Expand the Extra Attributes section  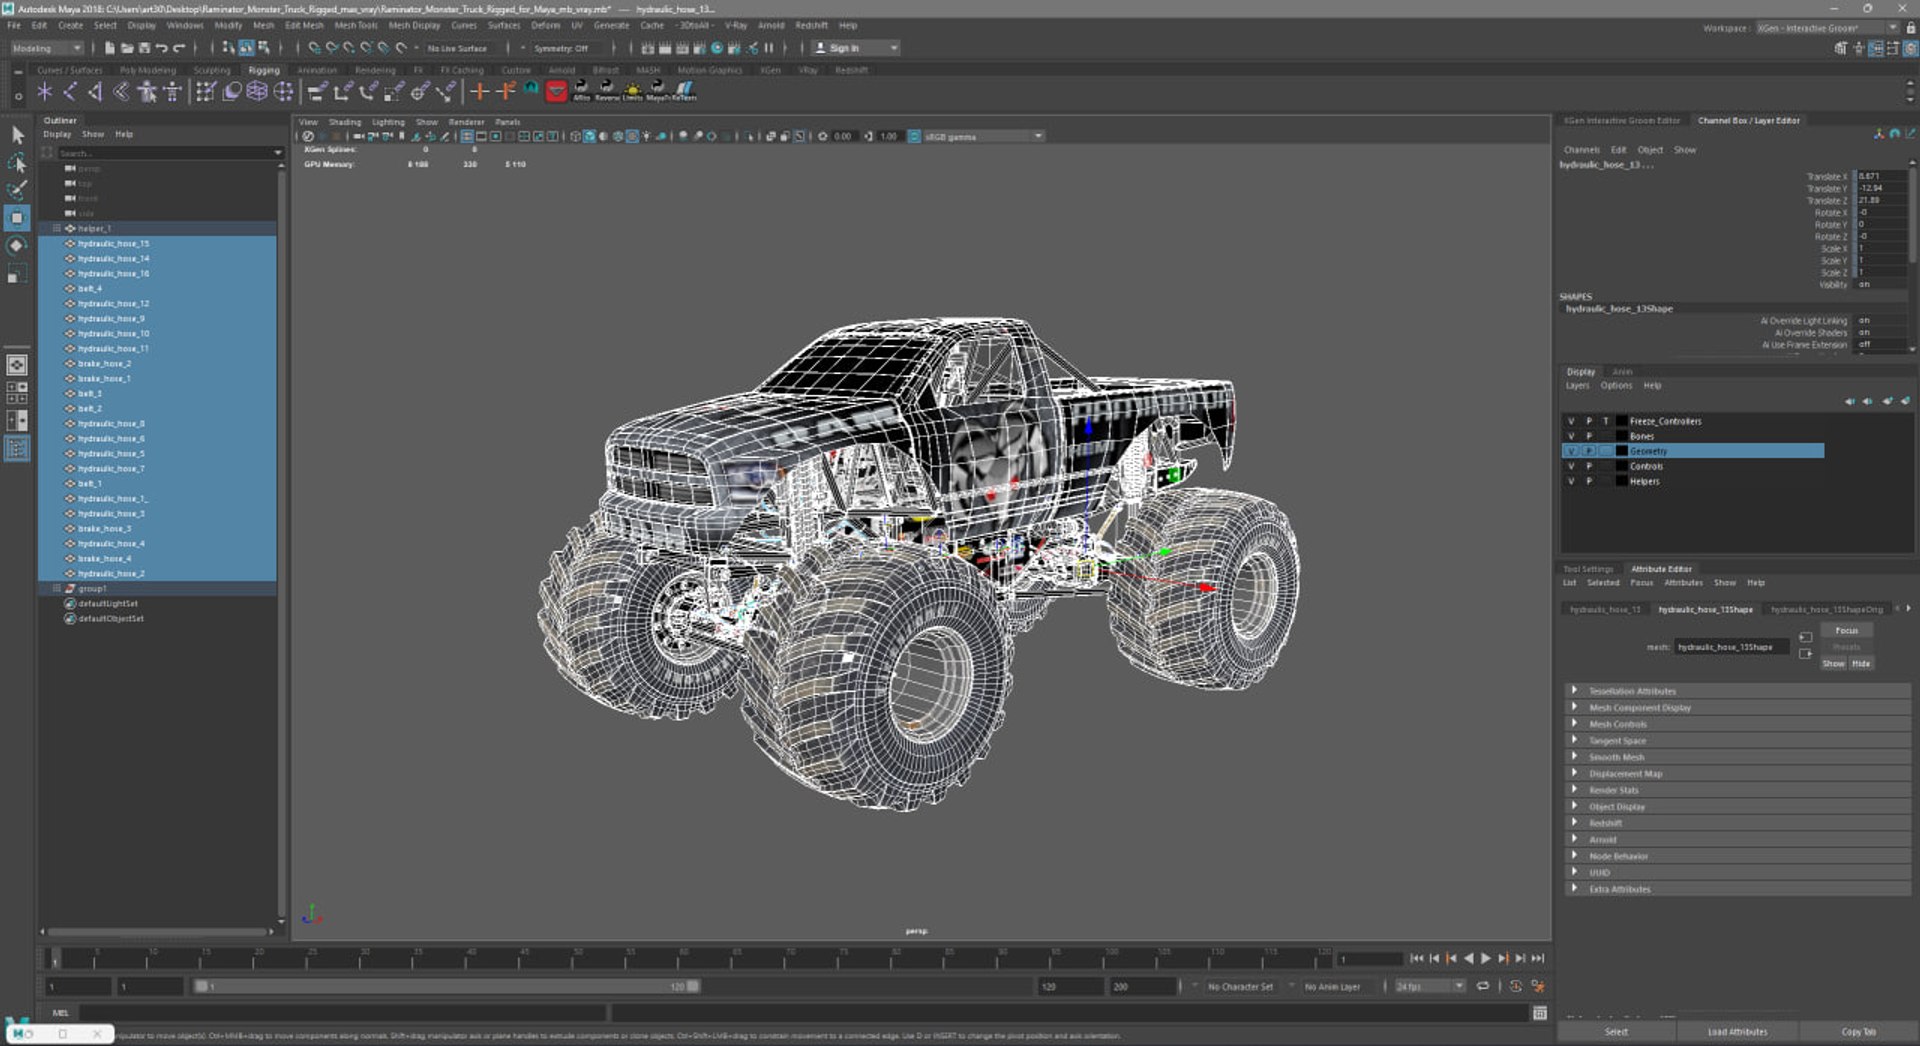(1737, 889)
